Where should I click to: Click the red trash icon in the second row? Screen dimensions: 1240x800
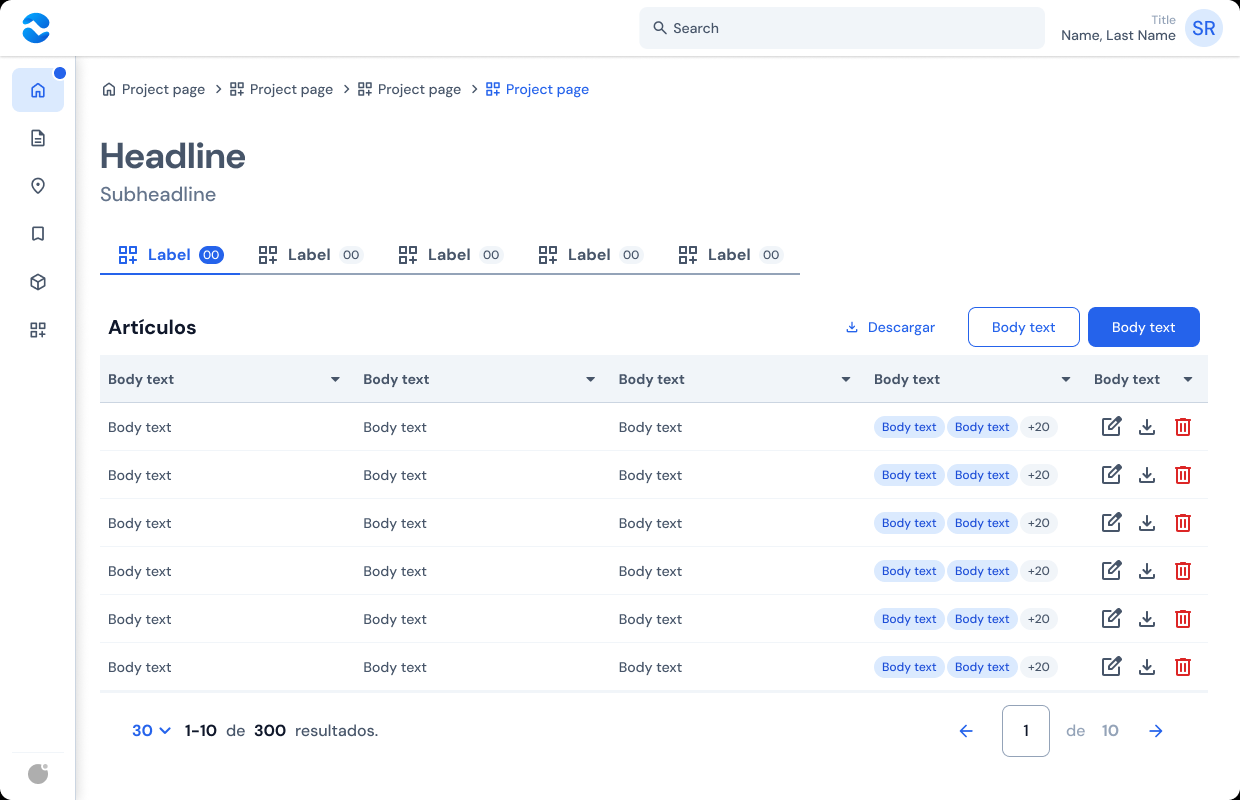(x=1183, y=475)
